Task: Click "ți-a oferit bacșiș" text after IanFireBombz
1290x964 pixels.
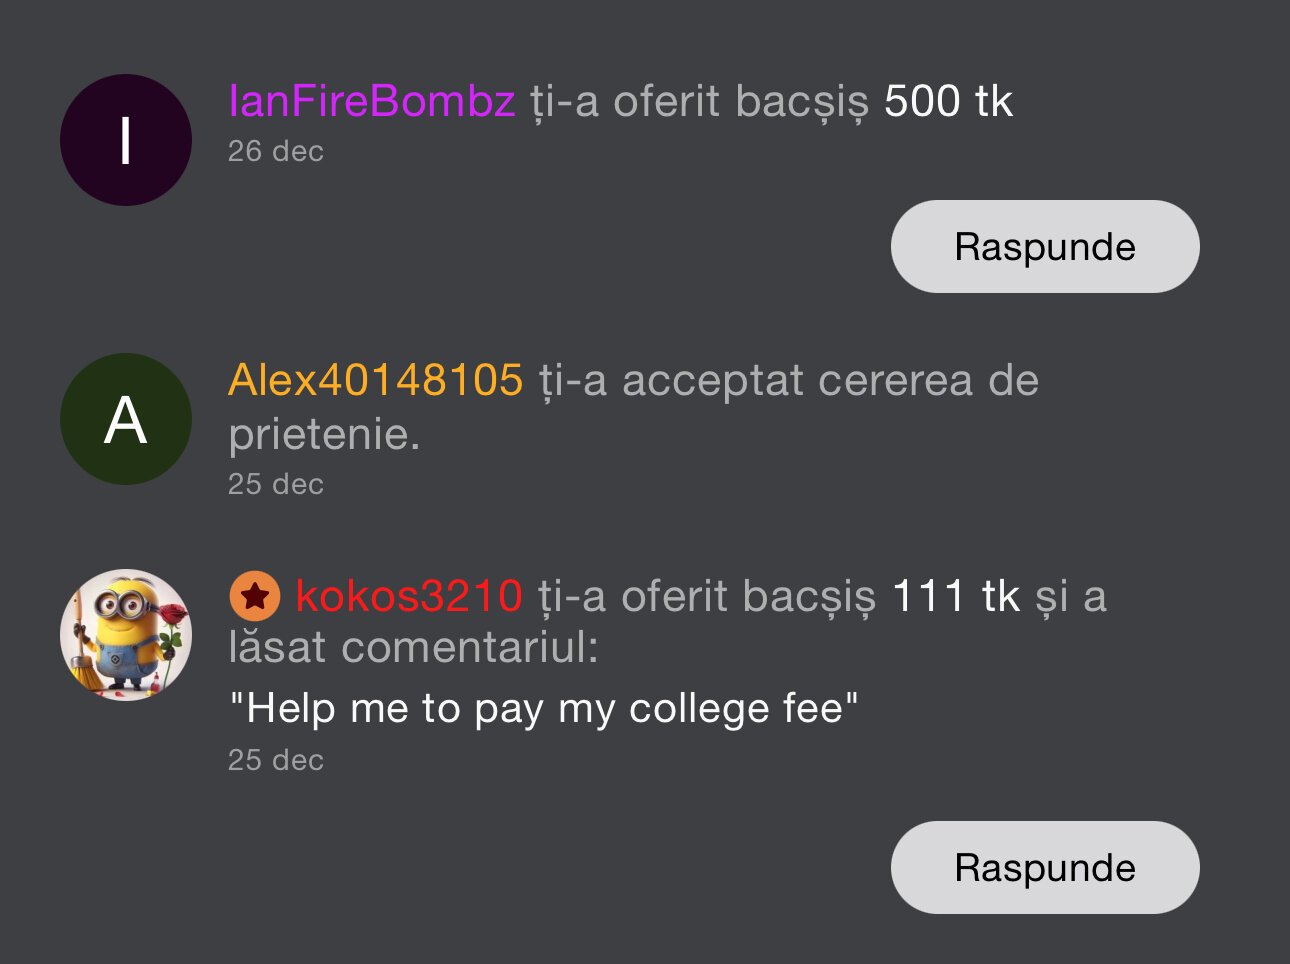Action: 699,101
